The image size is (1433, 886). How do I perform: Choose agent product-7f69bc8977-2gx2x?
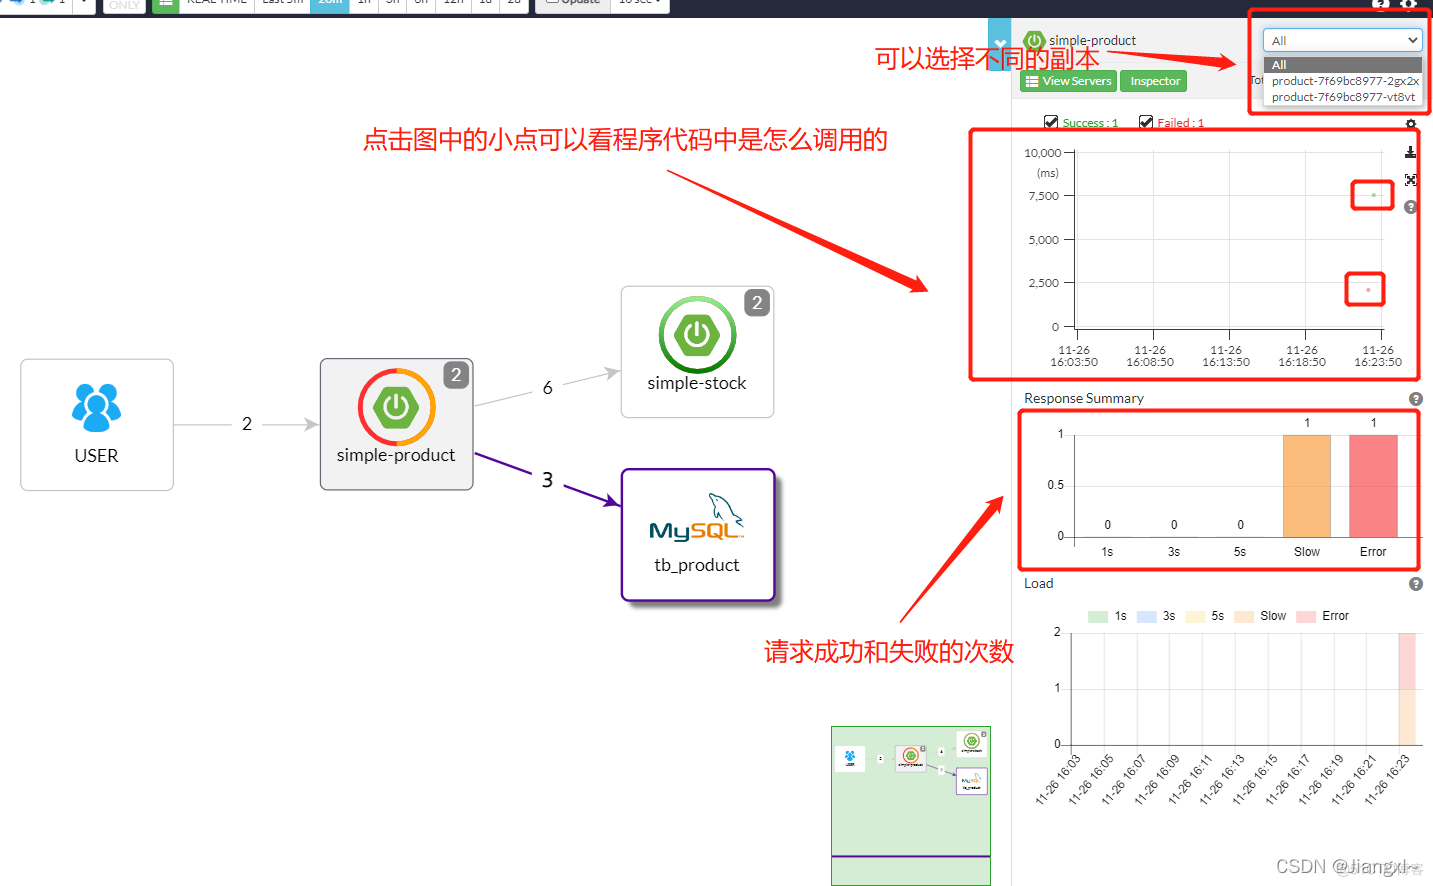coord(1342,80)
